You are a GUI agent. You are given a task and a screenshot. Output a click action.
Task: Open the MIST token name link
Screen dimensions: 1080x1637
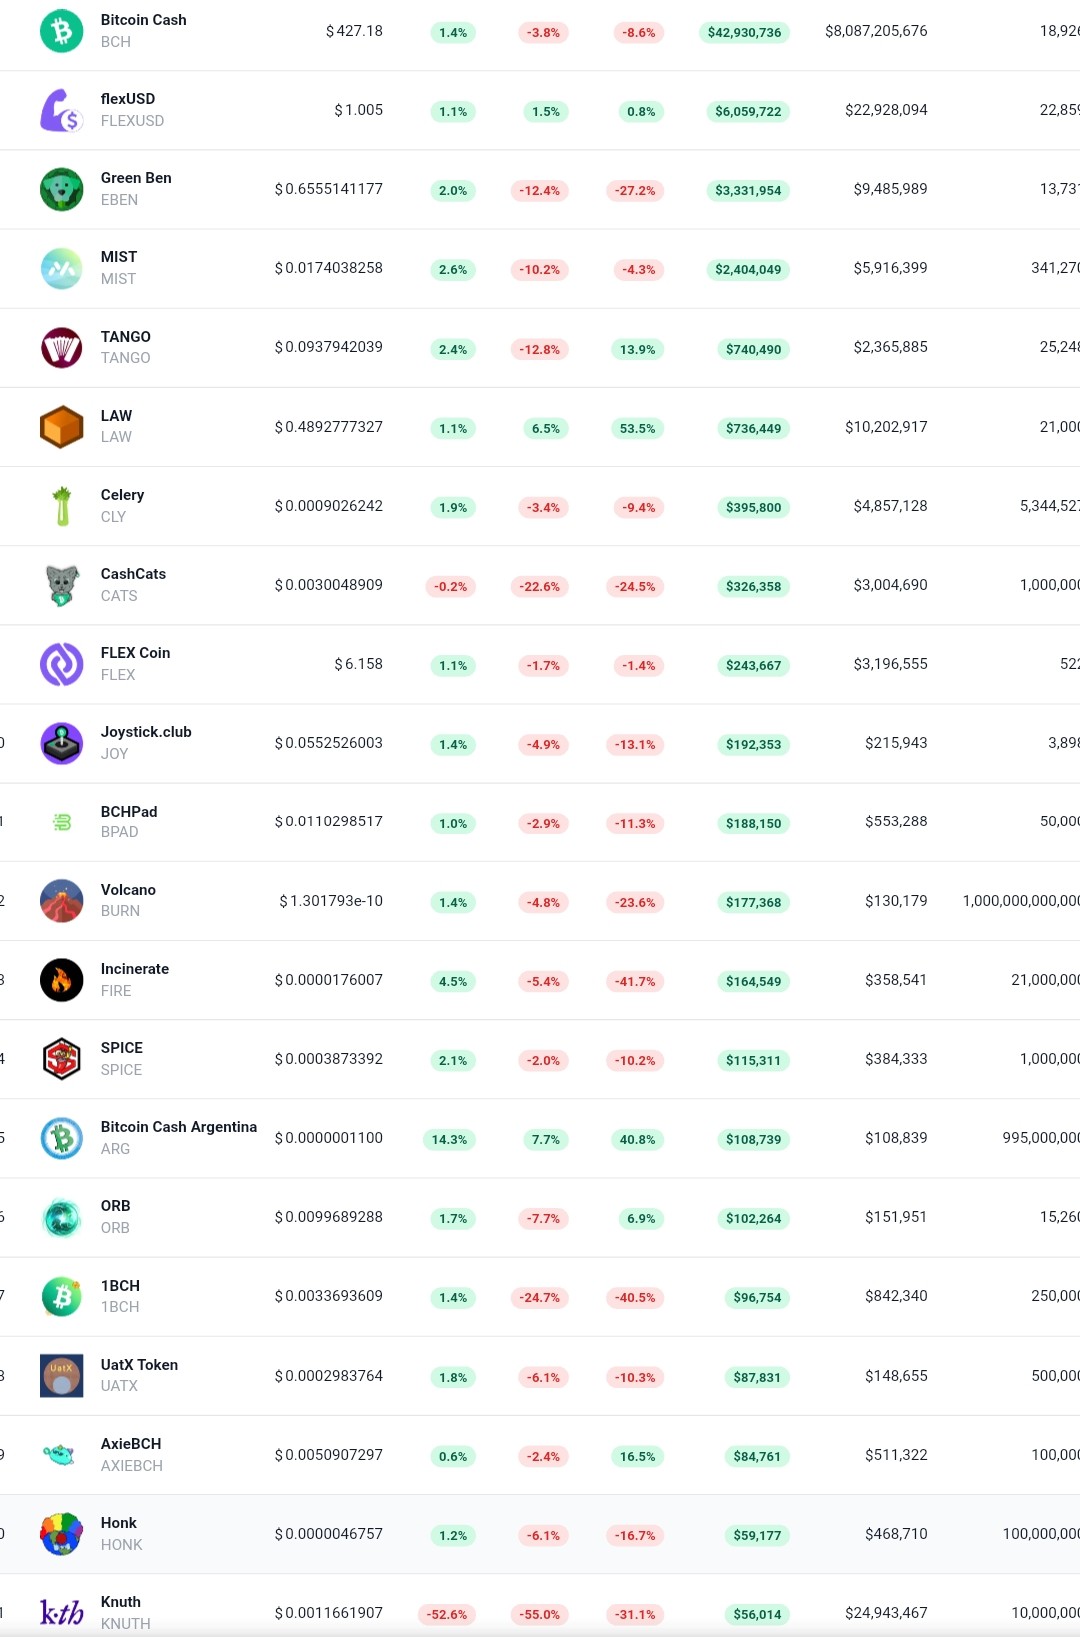pyautogui.click(x=119, y=257)
